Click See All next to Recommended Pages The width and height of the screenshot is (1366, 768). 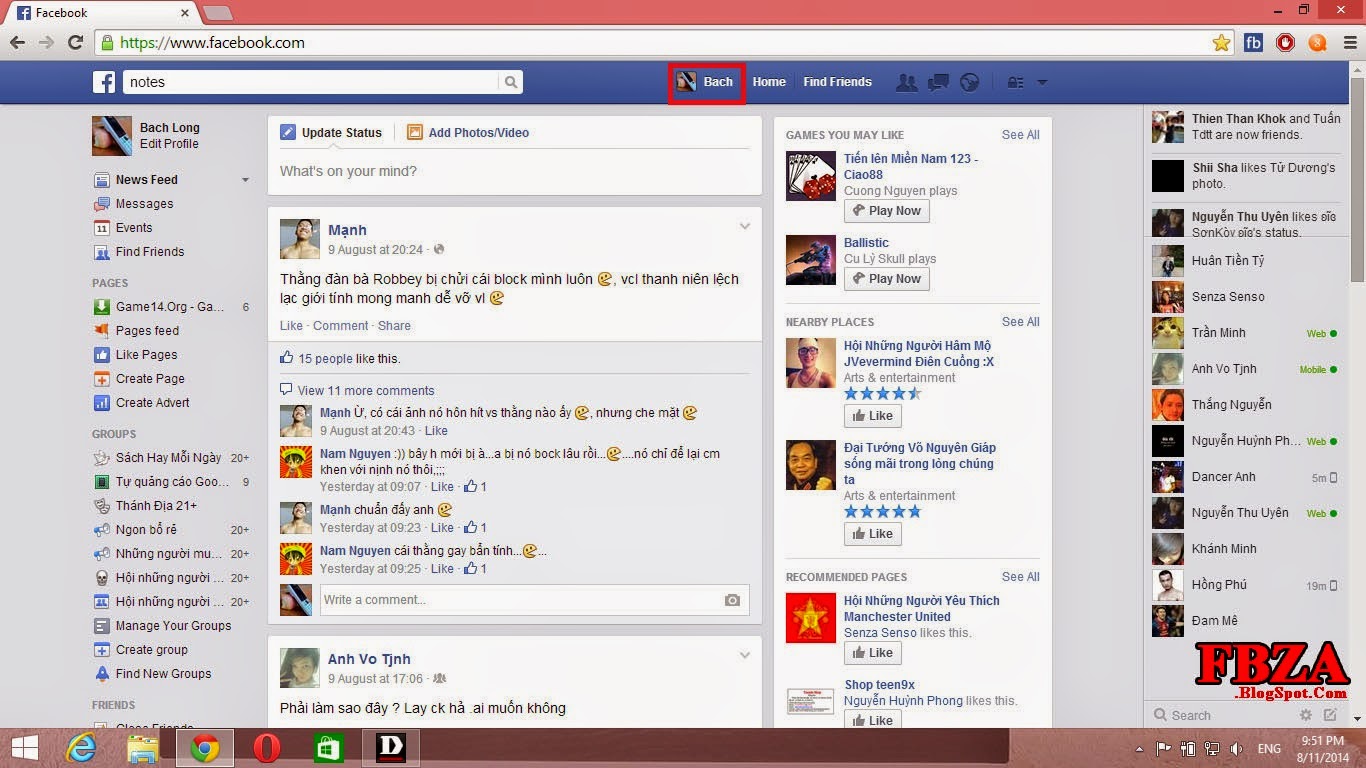[1020, 577]
